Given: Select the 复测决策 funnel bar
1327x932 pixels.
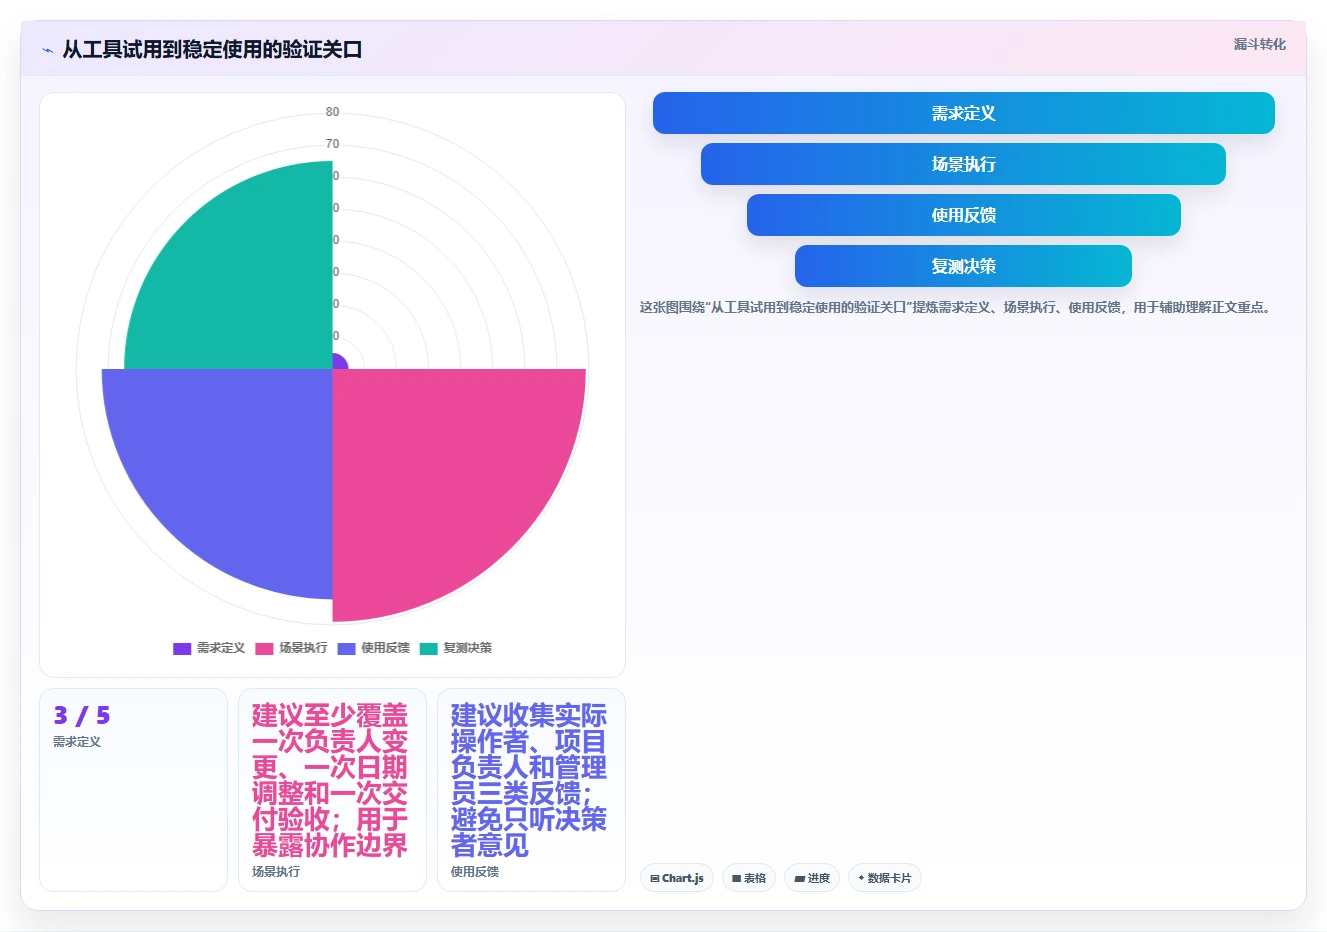Looking at the screenshot, I should pos(963,266).
